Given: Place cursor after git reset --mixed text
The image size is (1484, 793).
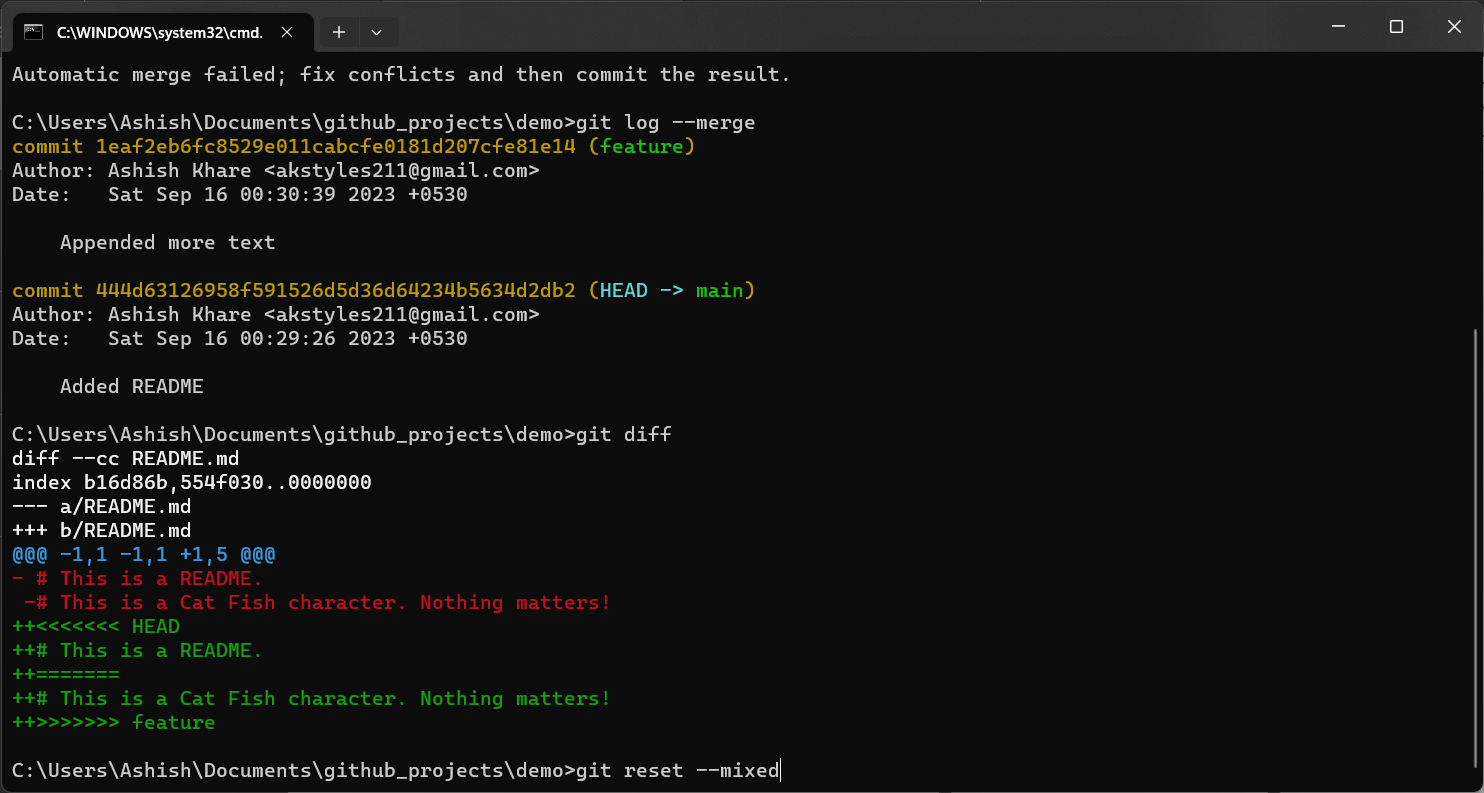Looking at the screenshot, I should click(782, 770).
